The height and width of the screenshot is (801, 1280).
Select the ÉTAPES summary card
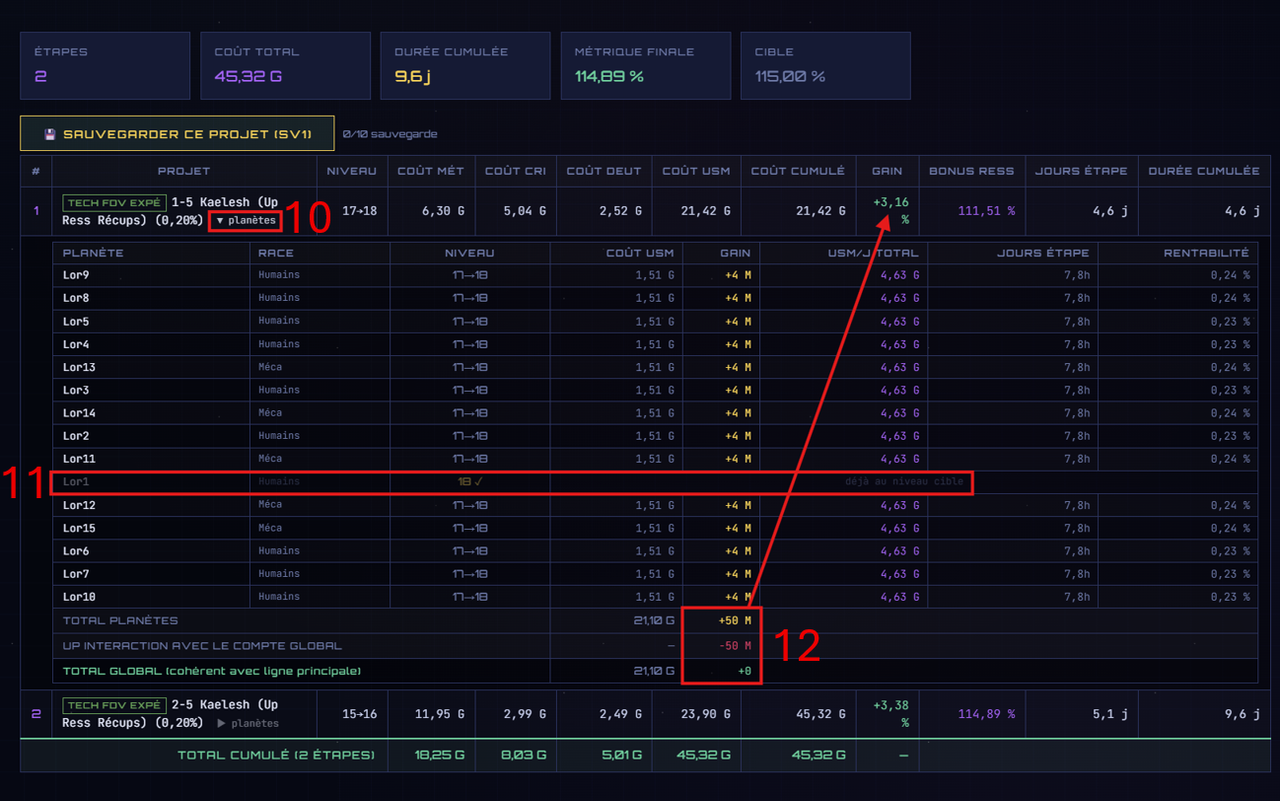(105, 66)
